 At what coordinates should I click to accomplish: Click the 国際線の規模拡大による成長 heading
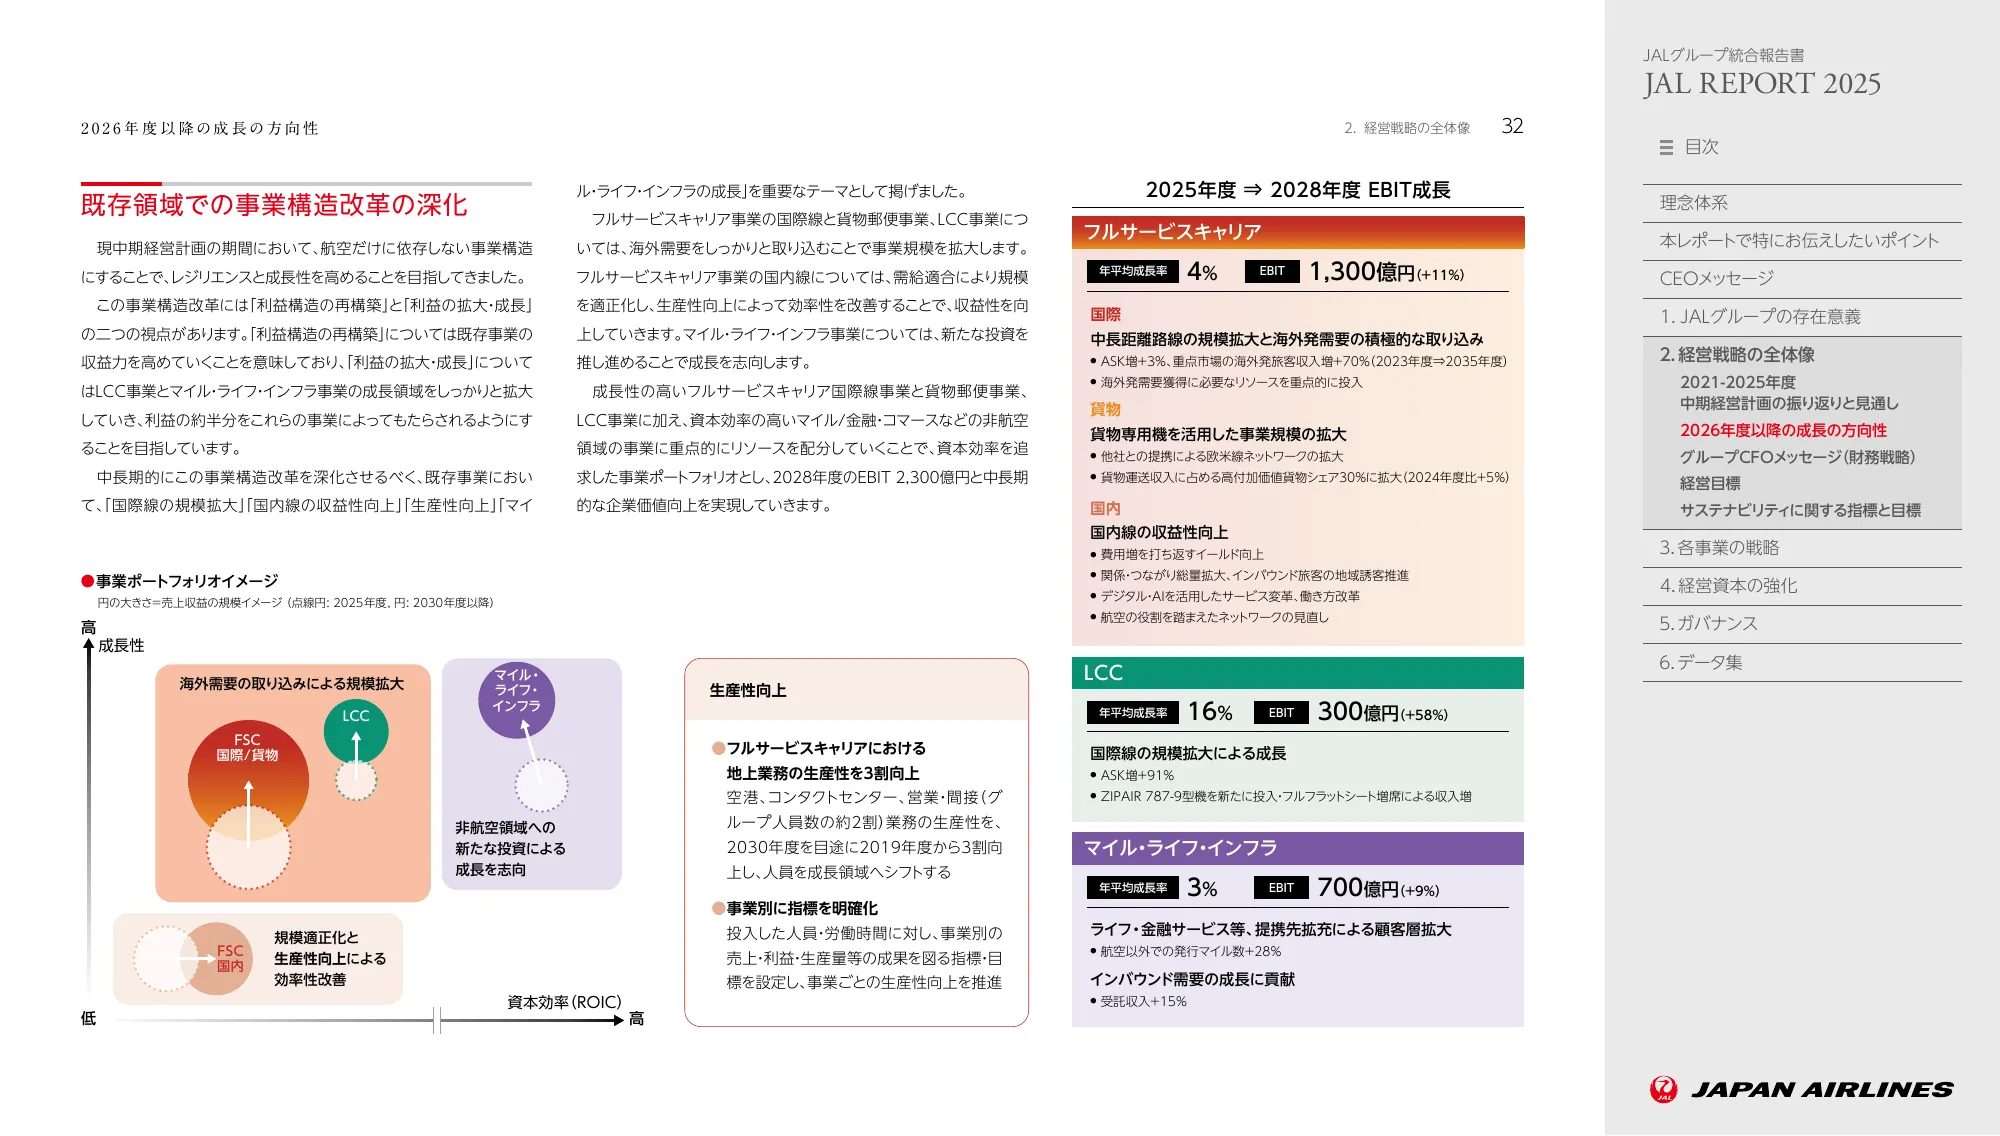pyautogui.click(x=1188, y=754)
